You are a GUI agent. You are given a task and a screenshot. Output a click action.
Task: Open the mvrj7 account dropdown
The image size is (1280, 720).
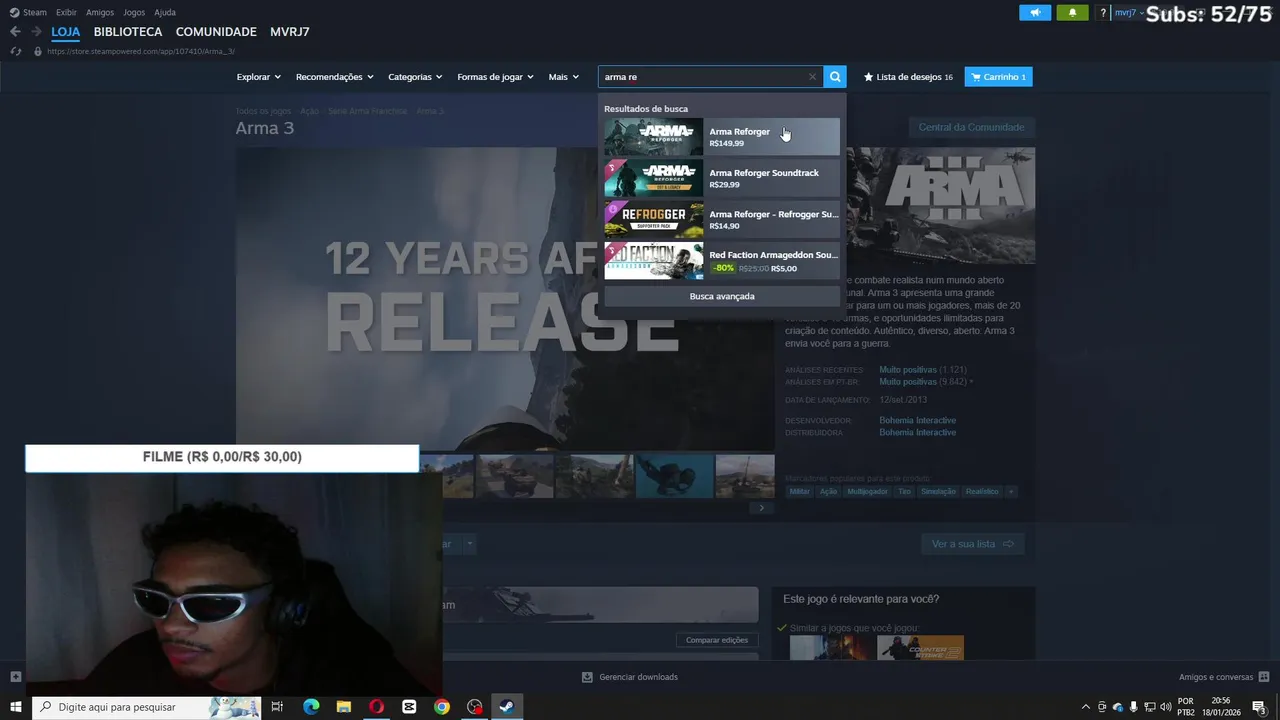click(1129, 13)
